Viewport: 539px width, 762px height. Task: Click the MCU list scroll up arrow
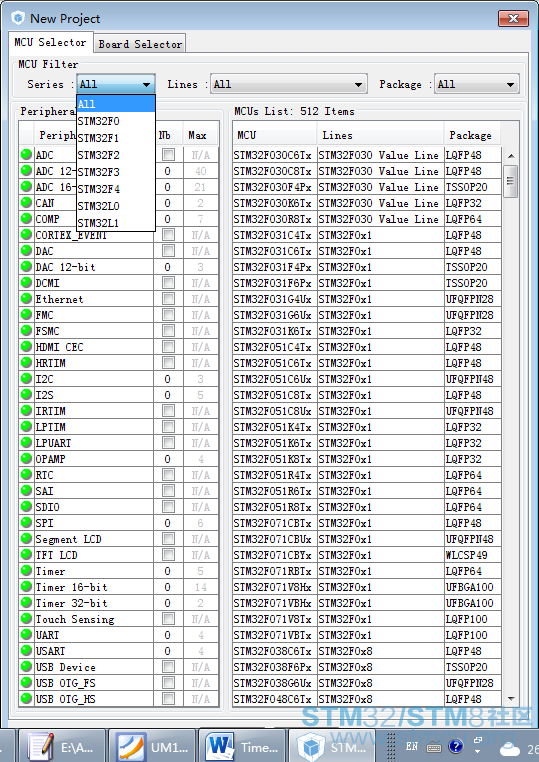tap(510, 156)
